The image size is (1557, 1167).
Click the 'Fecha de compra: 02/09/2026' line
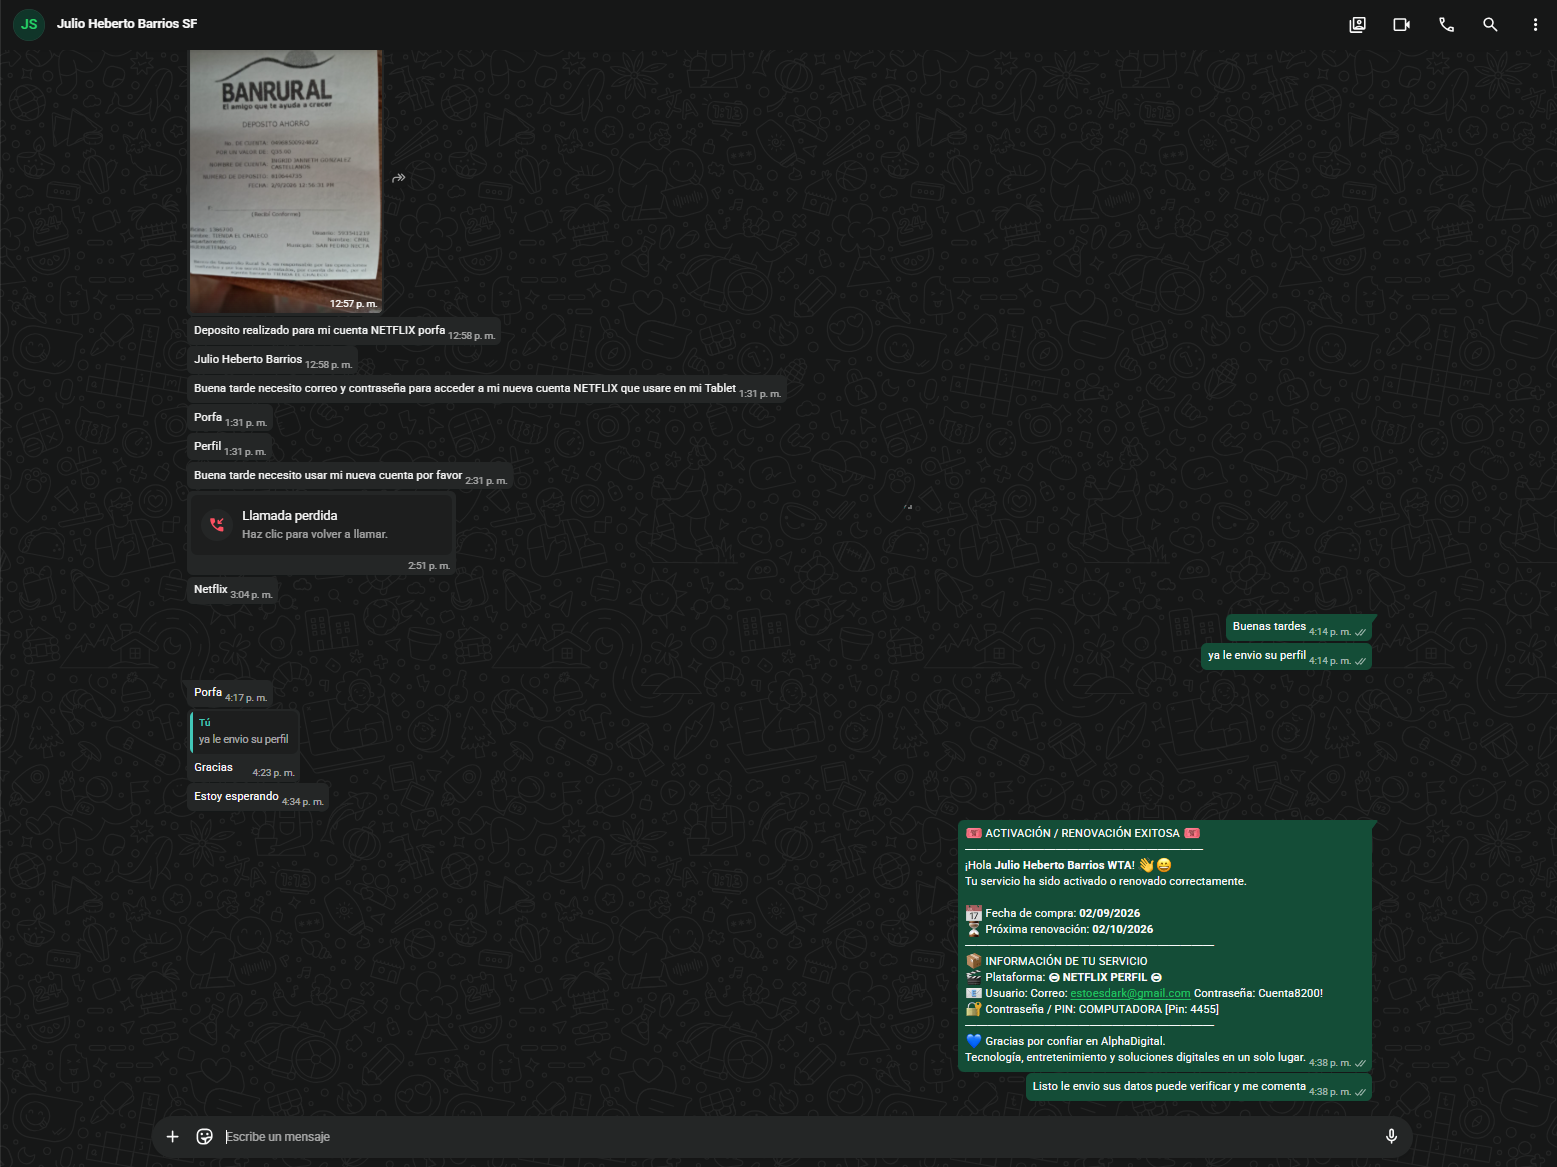click(x=1053, y=913)
